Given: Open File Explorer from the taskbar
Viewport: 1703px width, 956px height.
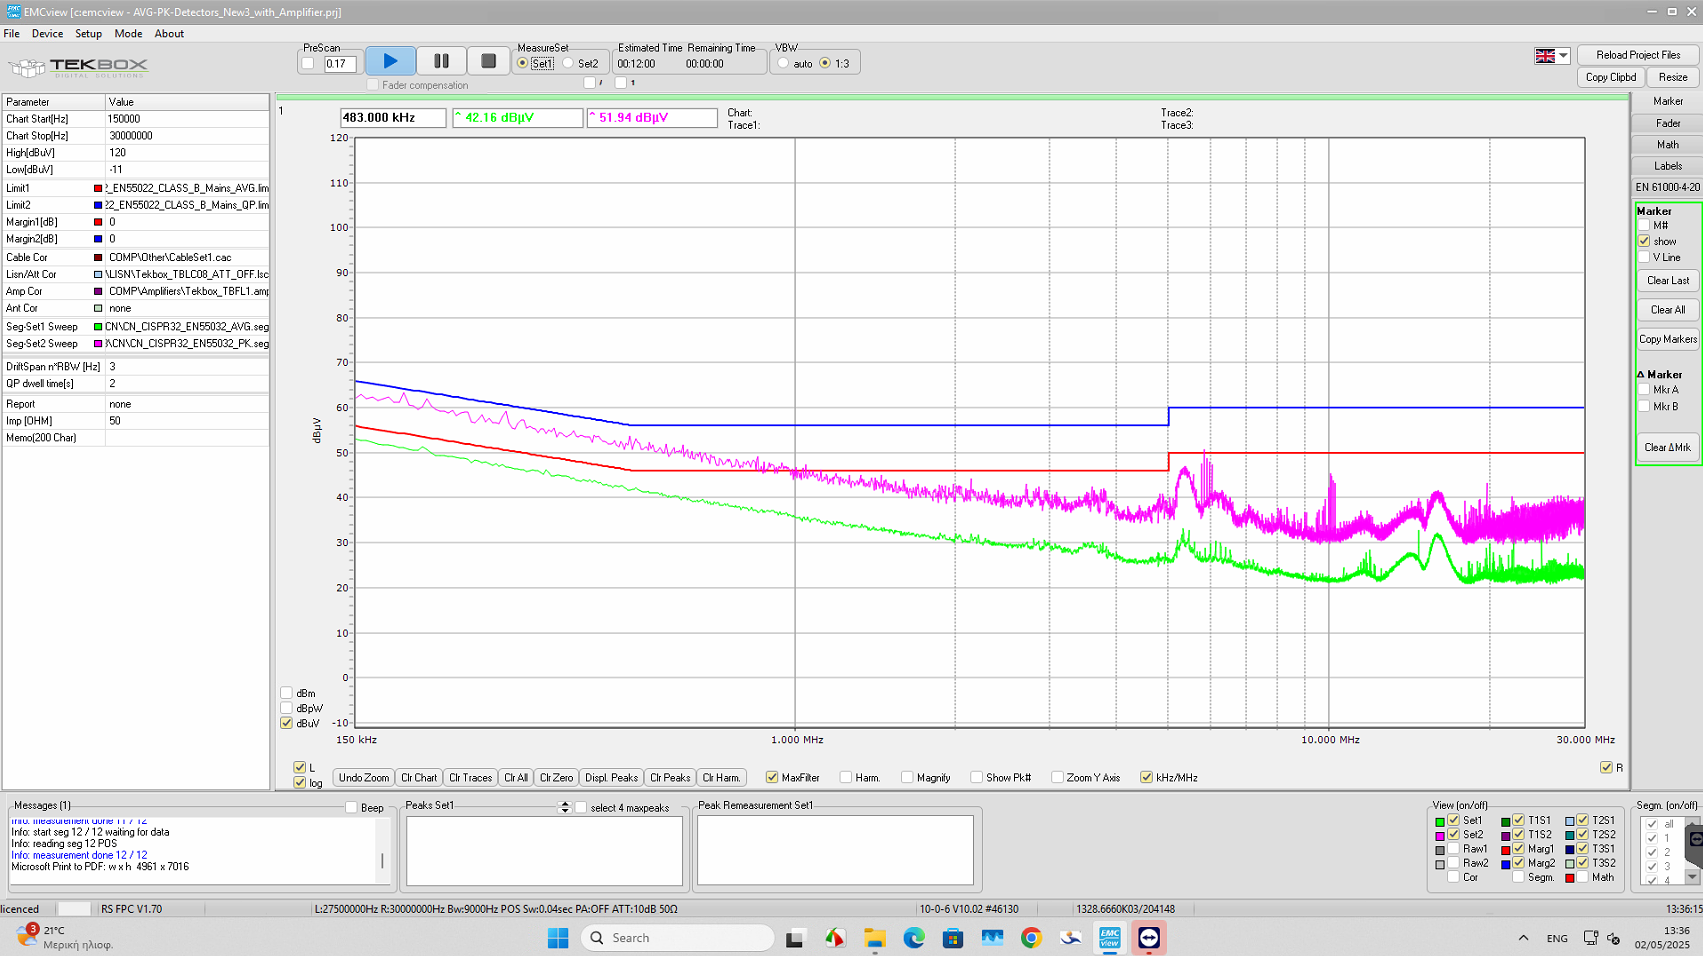Looking at the screenshot, I should click(x=875, y=938).
